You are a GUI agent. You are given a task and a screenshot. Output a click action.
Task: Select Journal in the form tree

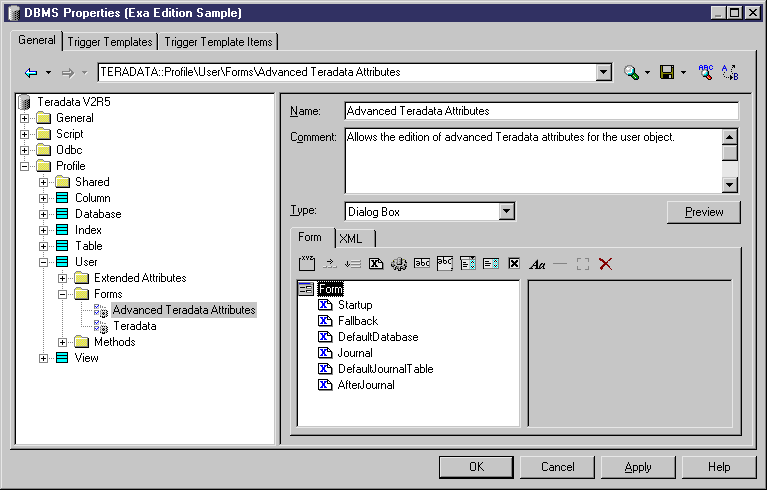pos(355,353)
